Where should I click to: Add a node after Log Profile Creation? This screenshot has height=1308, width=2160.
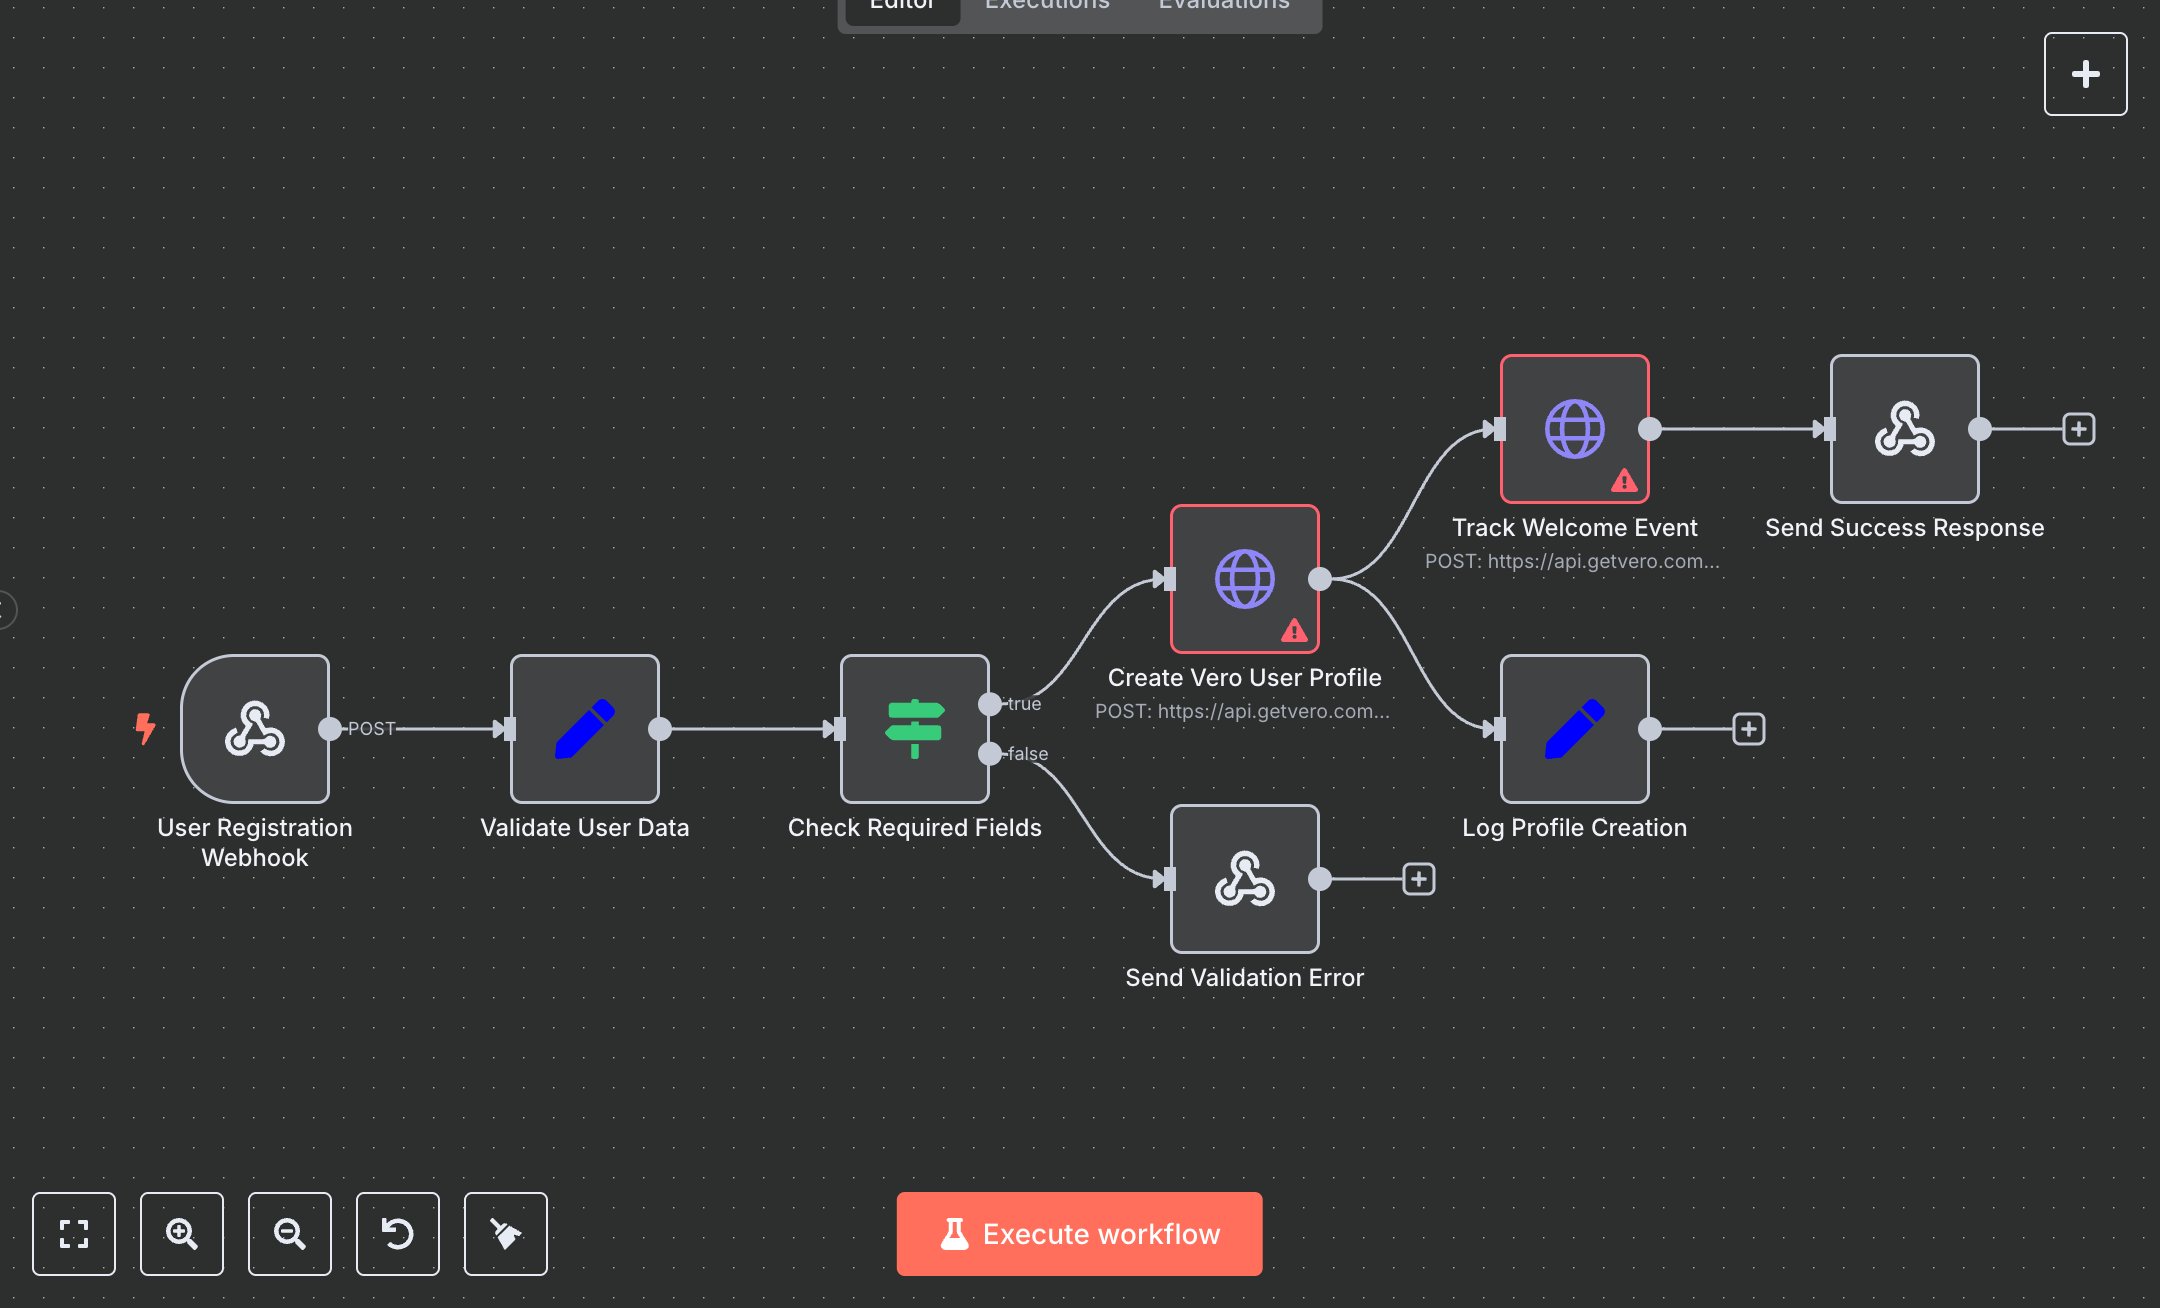click(1748, 729)
